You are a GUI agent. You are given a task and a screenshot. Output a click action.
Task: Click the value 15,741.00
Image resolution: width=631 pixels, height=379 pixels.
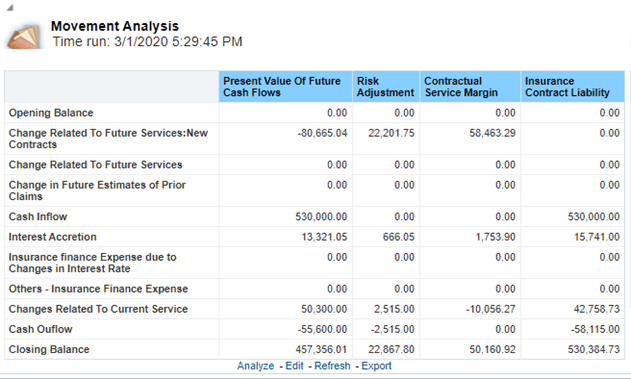coord(597,237)
